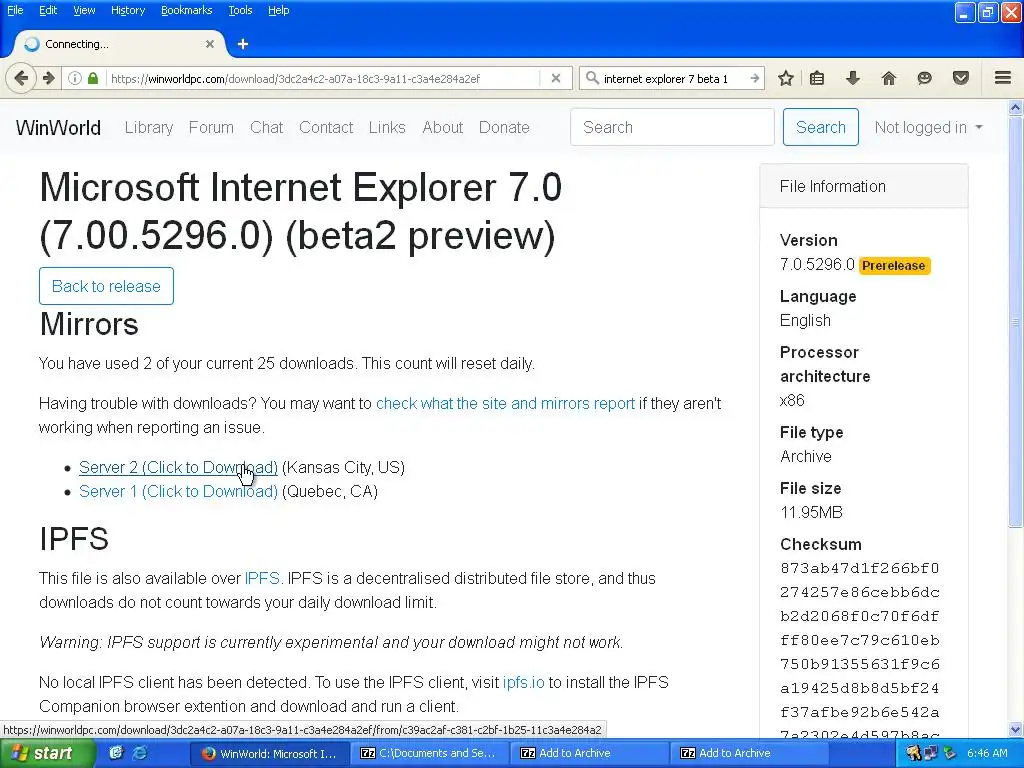Open the Contact nav link
Viewport: 1024px width, 768px height.
click(326, 127)
